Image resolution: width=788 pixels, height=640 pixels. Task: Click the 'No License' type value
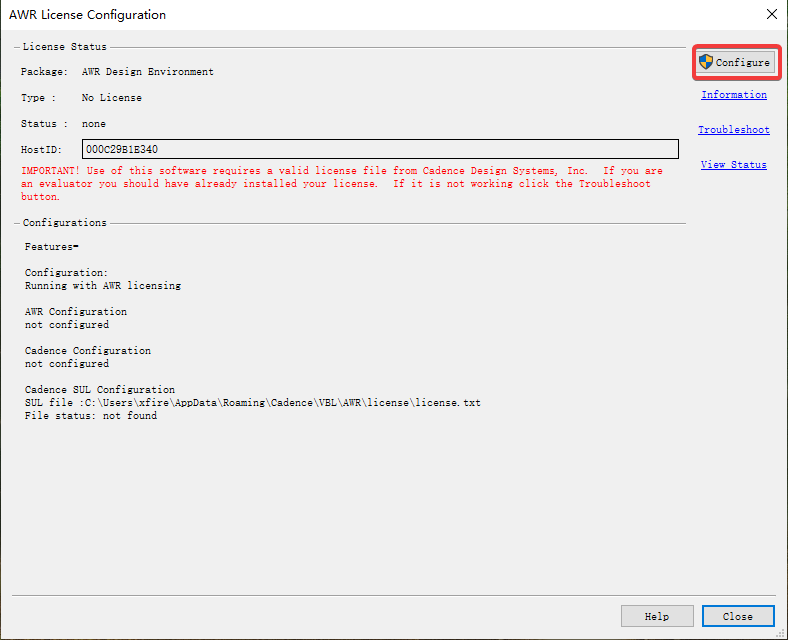tap(112, 98)
